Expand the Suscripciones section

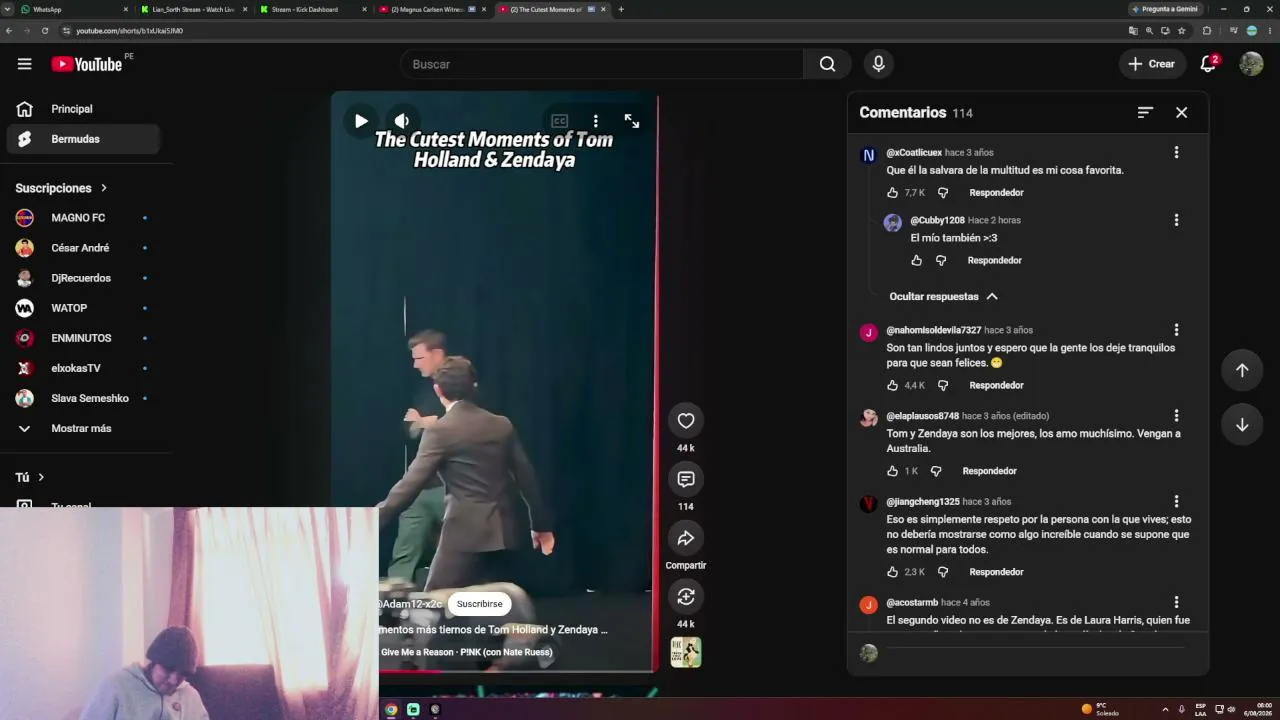click(61, 188)
